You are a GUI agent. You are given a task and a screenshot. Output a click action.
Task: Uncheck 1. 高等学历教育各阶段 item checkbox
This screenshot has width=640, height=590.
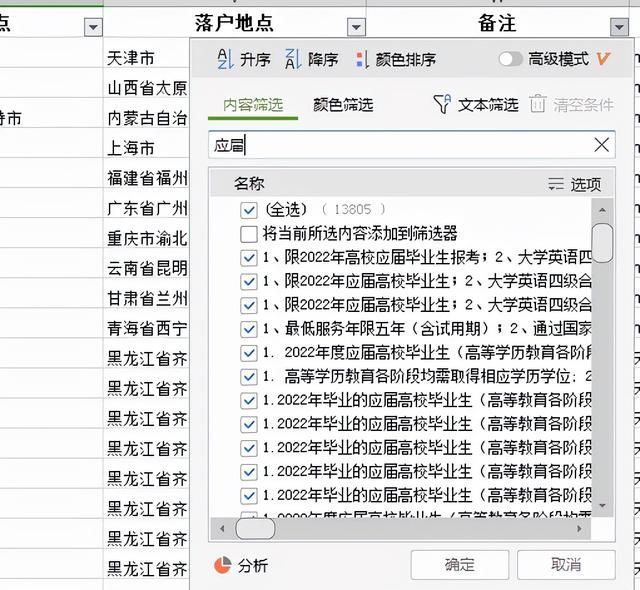(249, 377)
